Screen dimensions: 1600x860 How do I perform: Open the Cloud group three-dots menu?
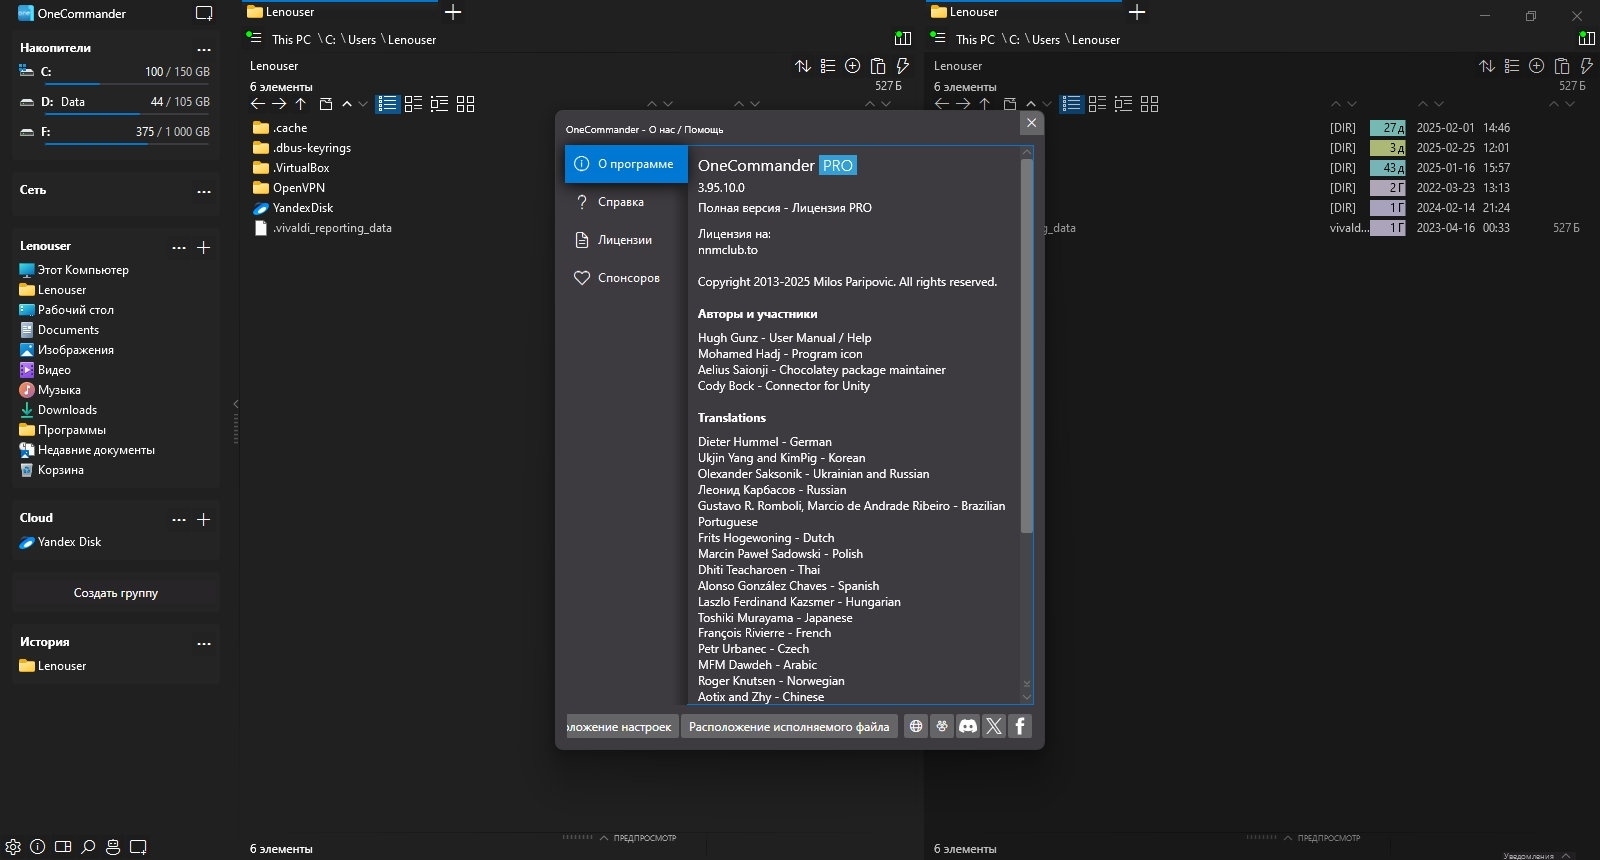(179, 519)
